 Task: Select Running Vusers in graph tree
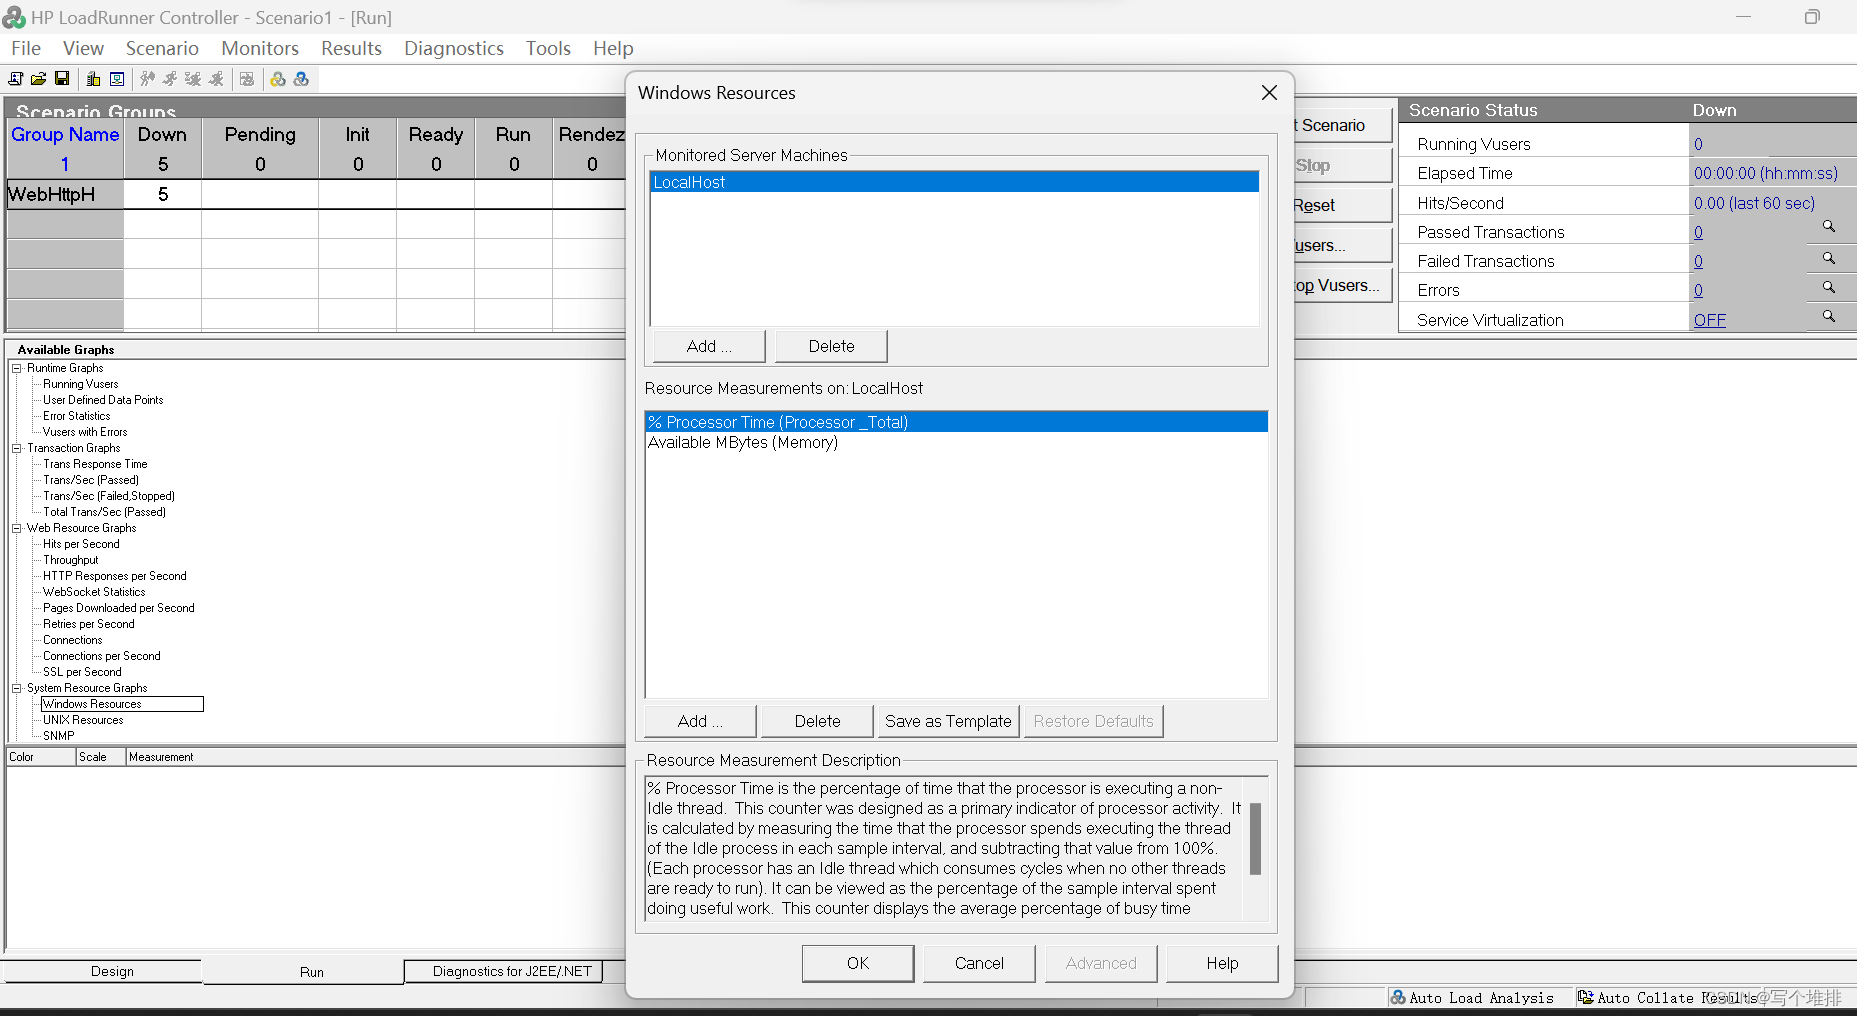(x=80, y=384)
